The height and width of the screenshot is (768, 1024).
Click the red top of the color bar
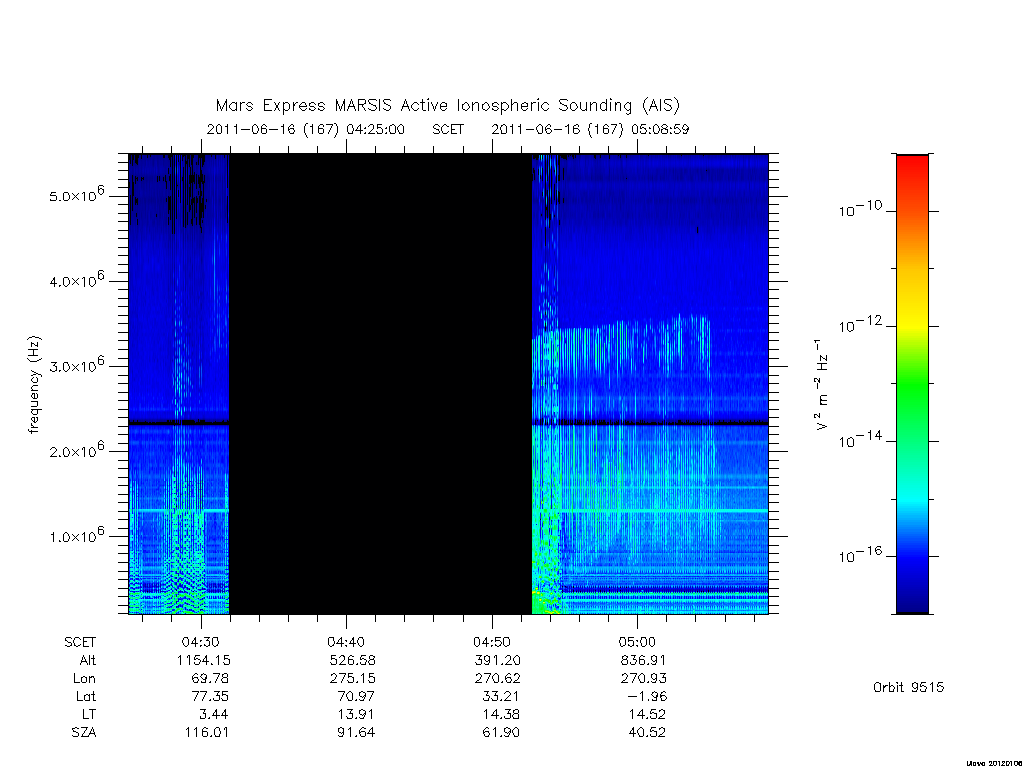[912, 170]
